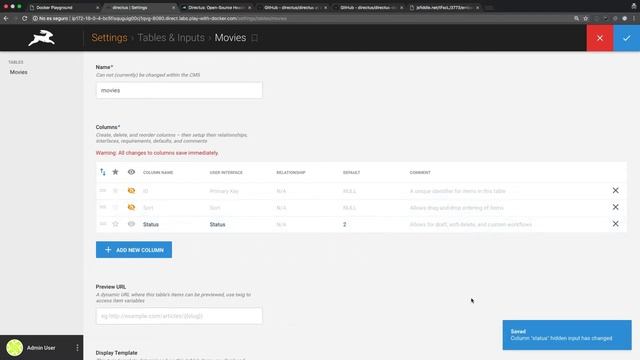Cancel editing with the red X button

600,38
